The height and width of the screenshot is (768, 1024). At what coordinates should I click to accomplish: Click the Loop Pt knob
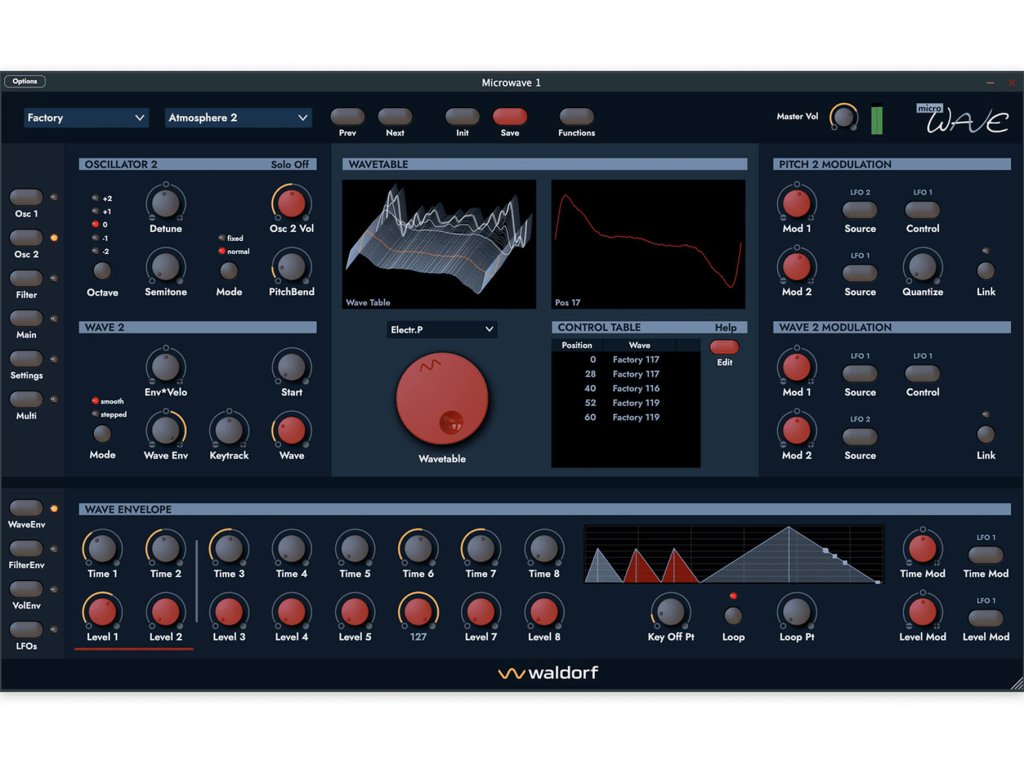tap(796, 611)
